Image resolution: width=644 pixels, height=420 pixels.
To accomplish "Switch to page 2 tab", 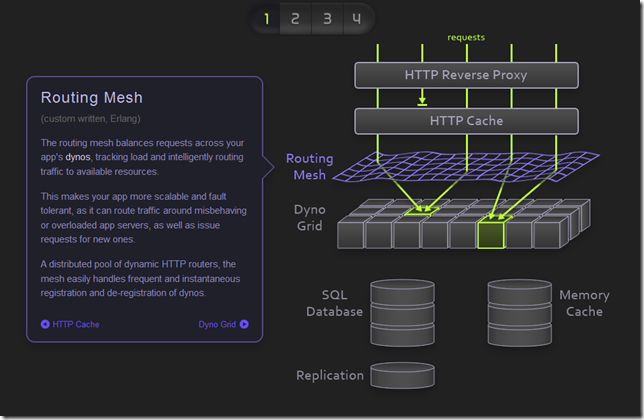I will click(x=296, y=18).
